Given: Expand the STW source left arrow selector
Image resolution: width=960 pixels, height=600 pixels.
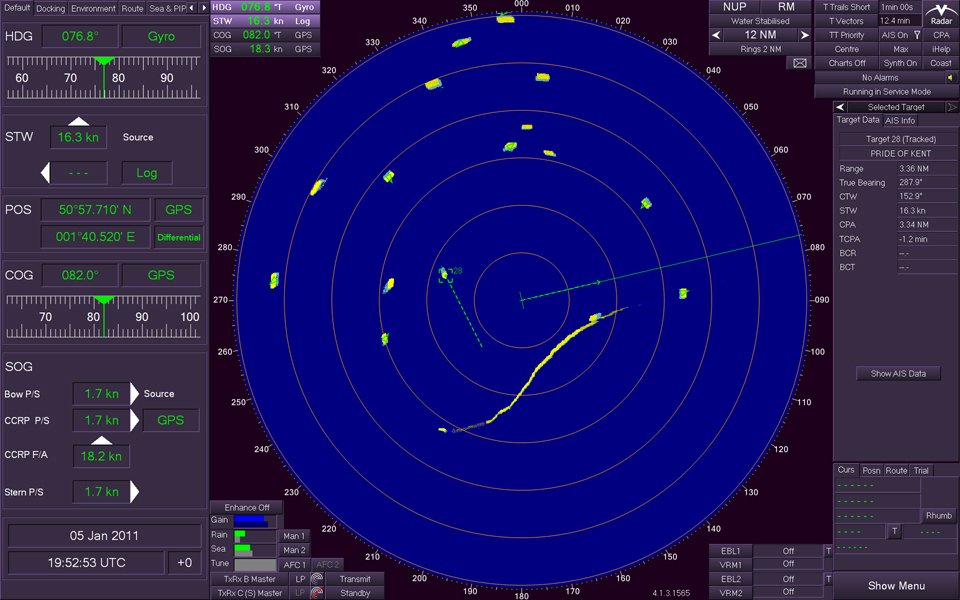Looking at the screenshot, I should coord(45,173).
